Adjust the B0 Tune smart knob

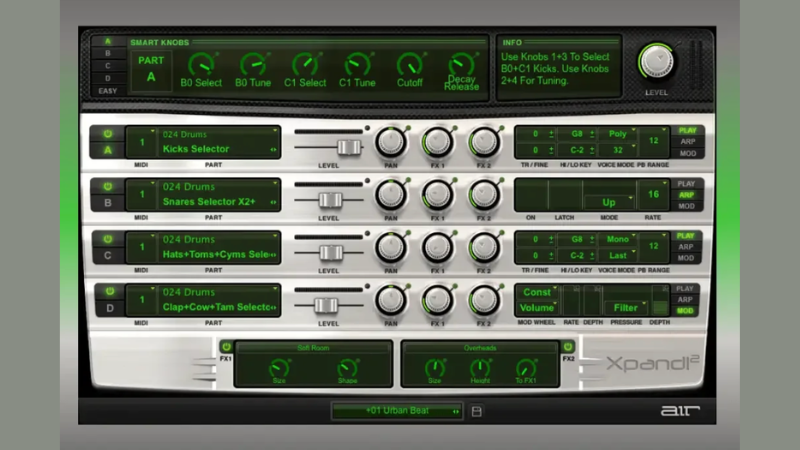(253, 65)
